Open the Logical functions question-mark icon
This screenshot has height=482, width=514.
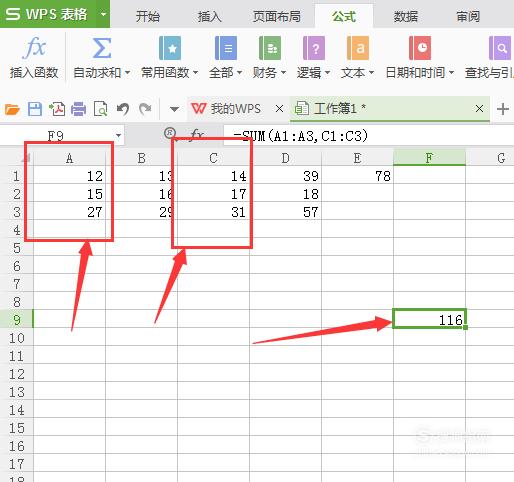(314, 48)
